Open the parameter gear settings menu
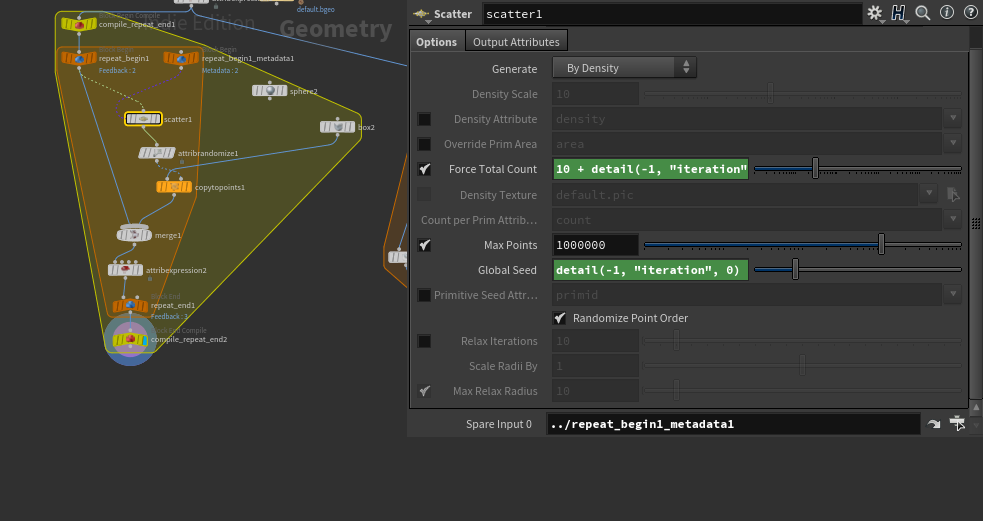The image size is (983, 521). 875,13
